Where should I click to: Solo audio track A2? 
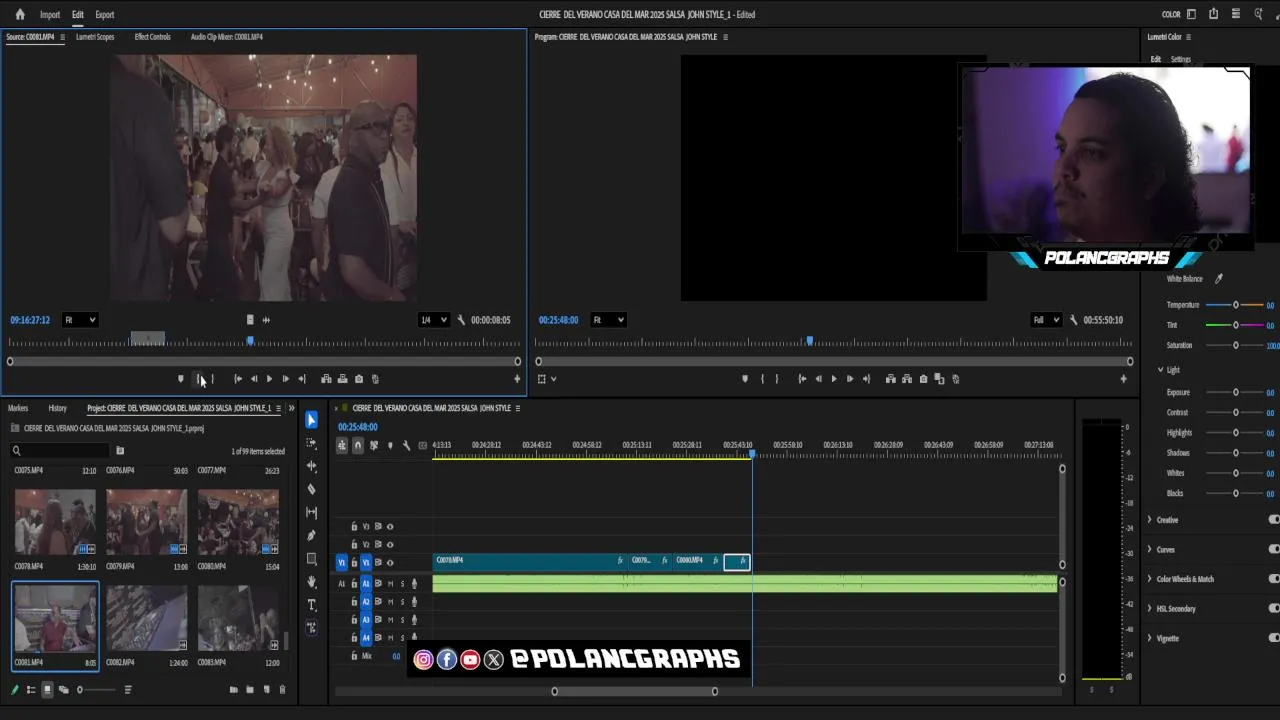[402, 602]
